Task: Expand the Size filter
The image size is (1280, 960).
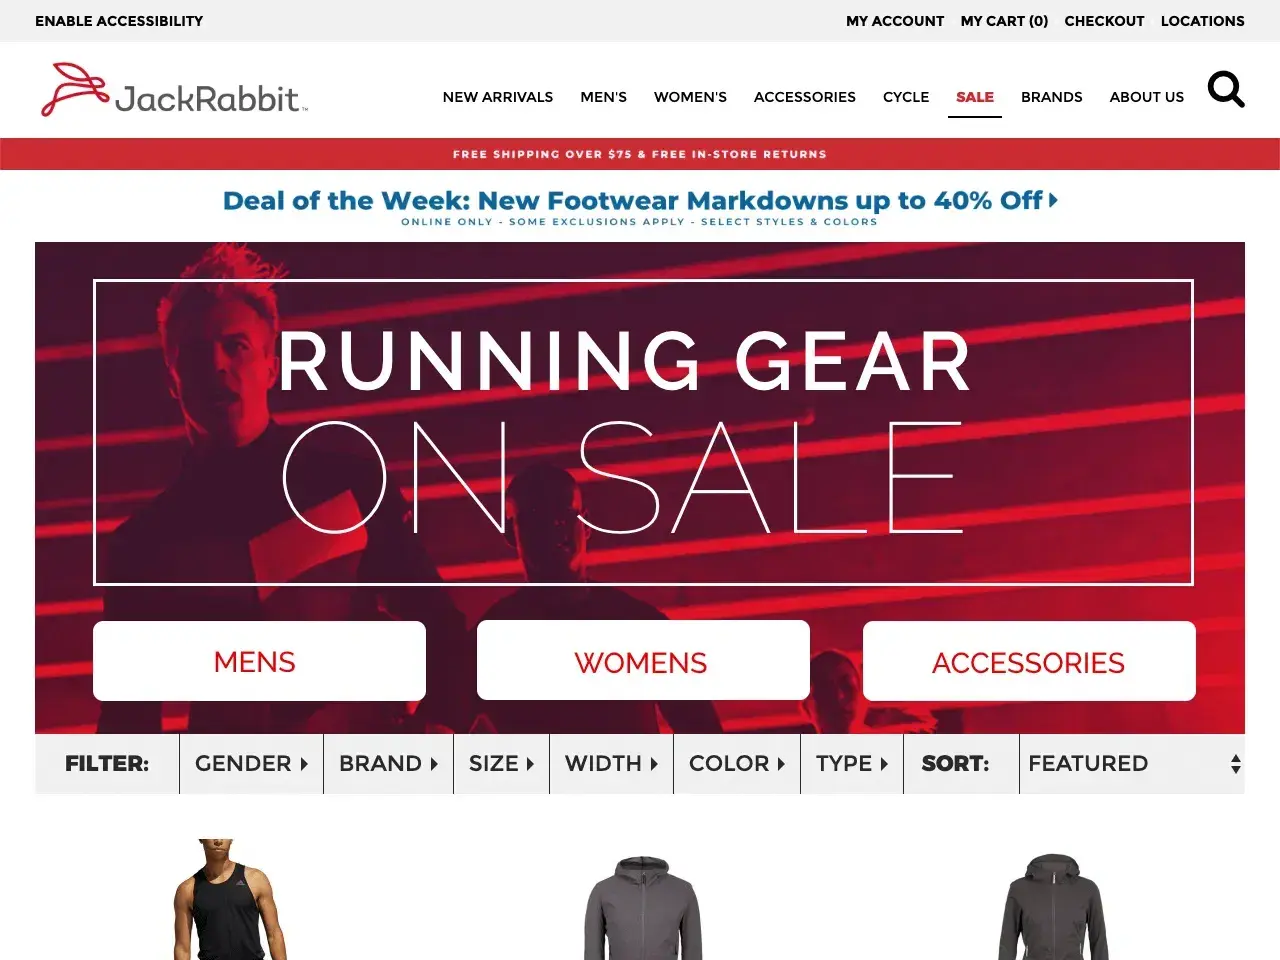Action: click(x=501, y=764)
